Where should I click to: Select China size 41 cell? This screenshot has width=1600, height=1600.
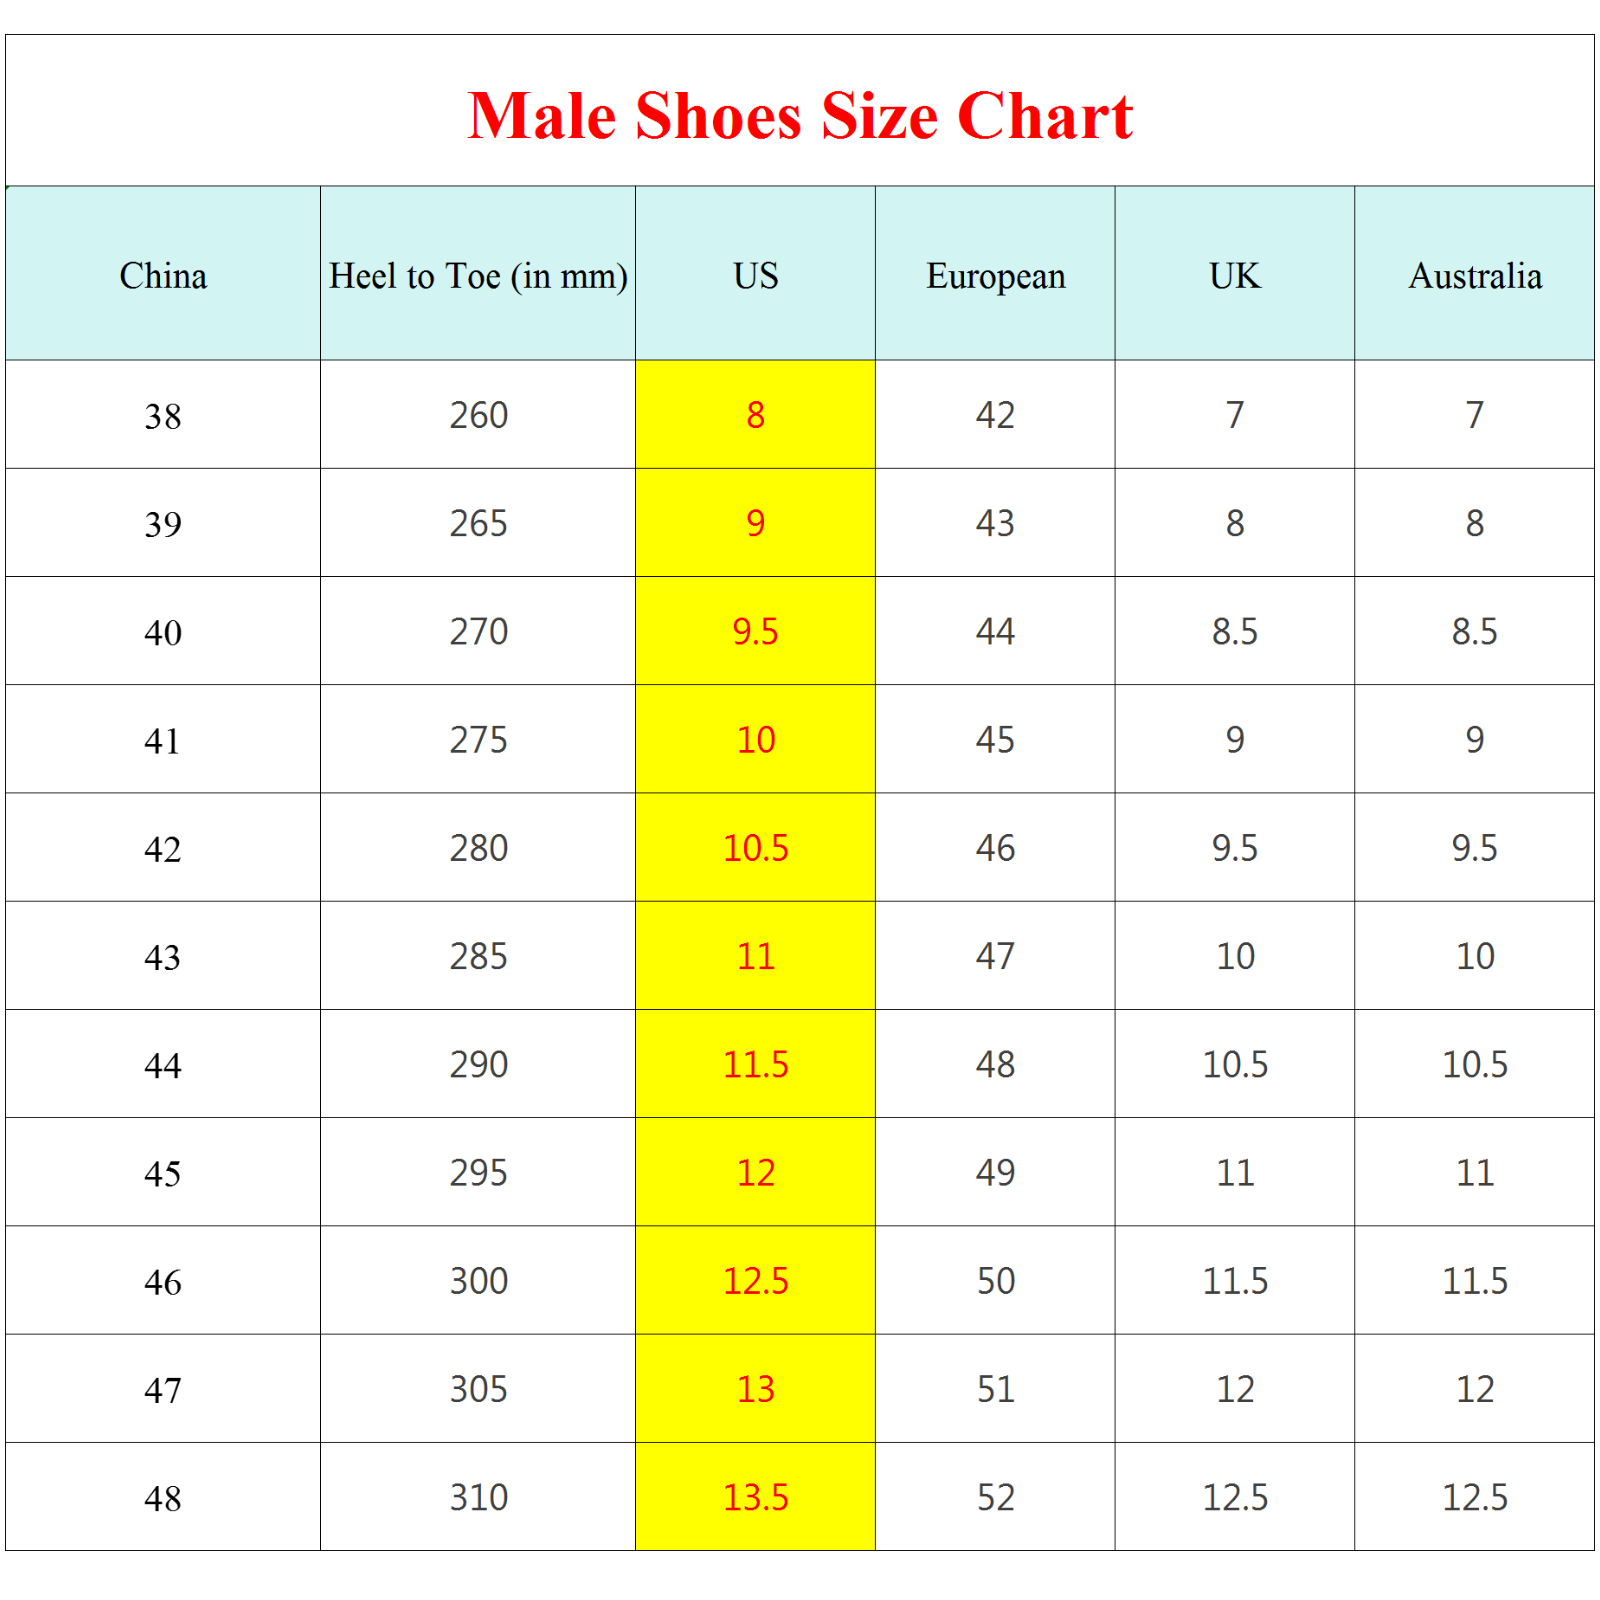click(163, 740)
